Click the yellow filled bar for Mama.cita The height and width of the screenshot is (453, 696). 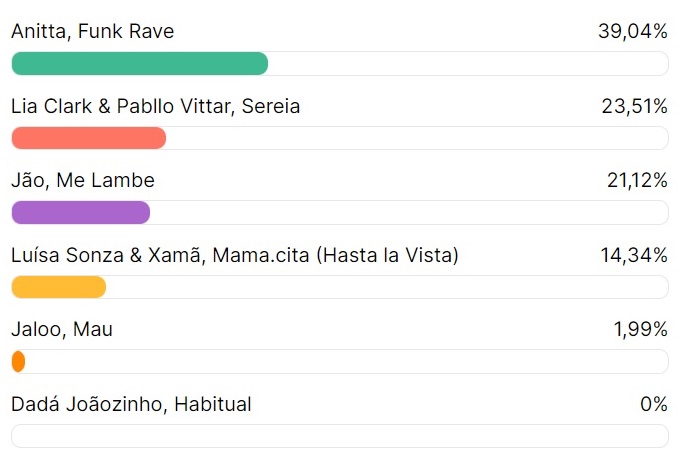point(58,287)
